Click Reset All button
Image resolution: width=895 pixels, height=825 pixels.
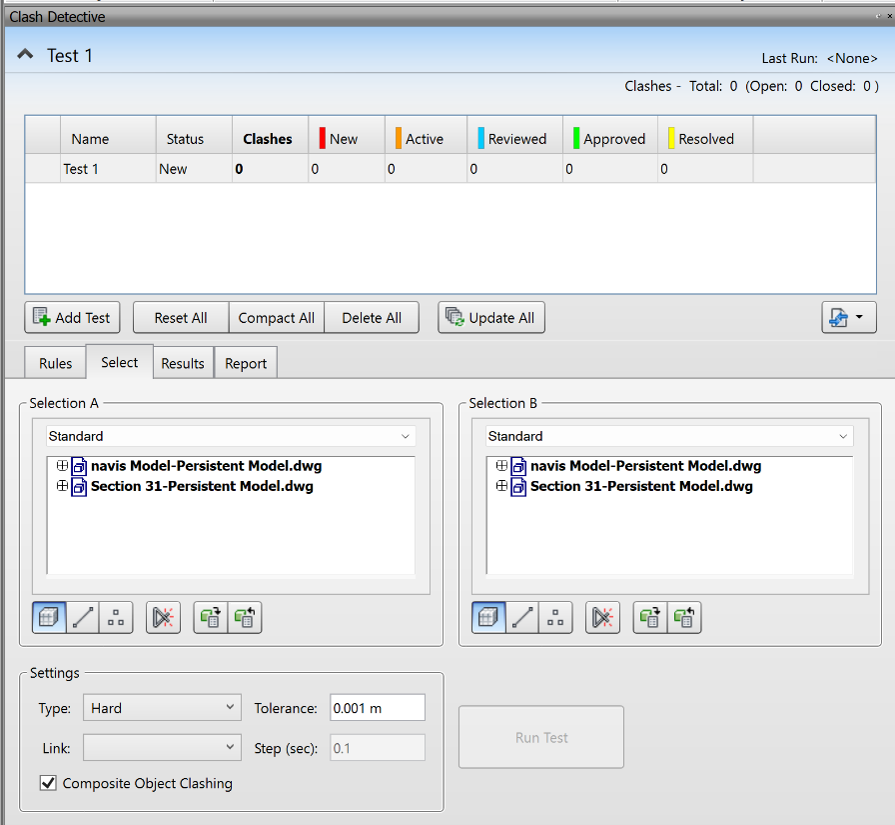pos(181,317)
